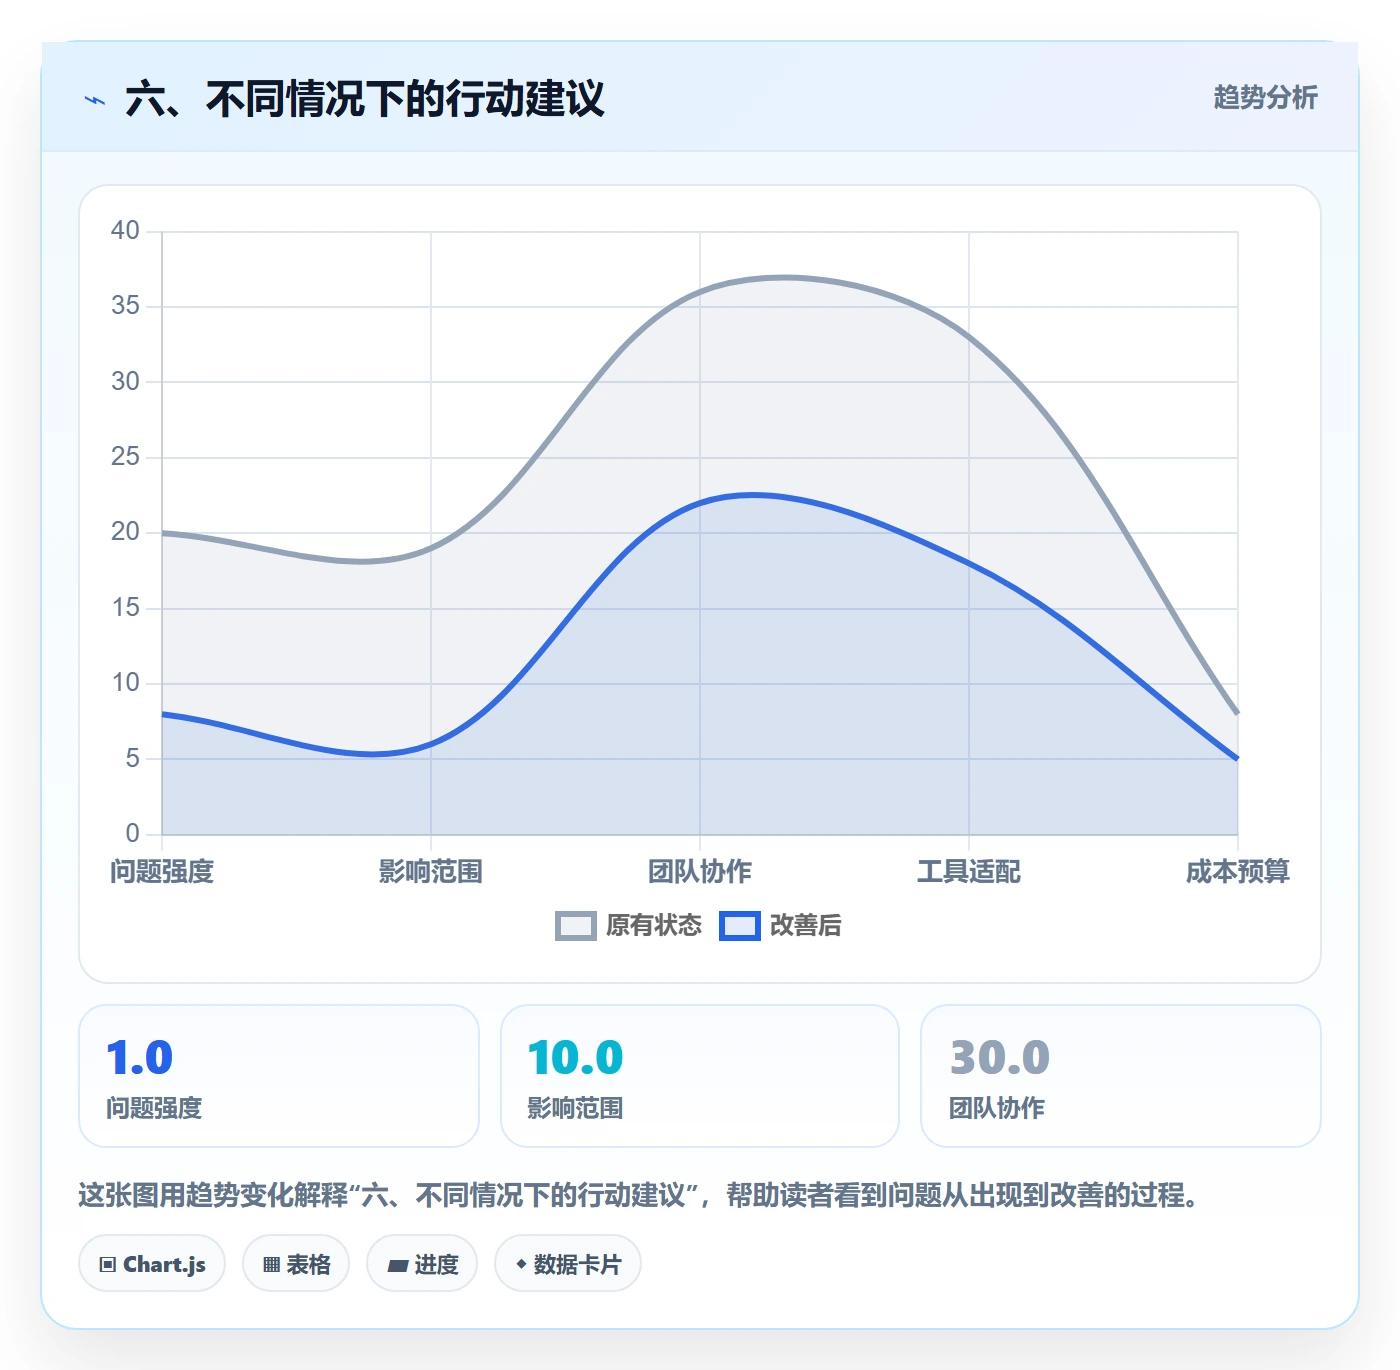Screen dimensions: 1400x1370
Task: Click the Chart.js tag
Action: [152, 1264]
